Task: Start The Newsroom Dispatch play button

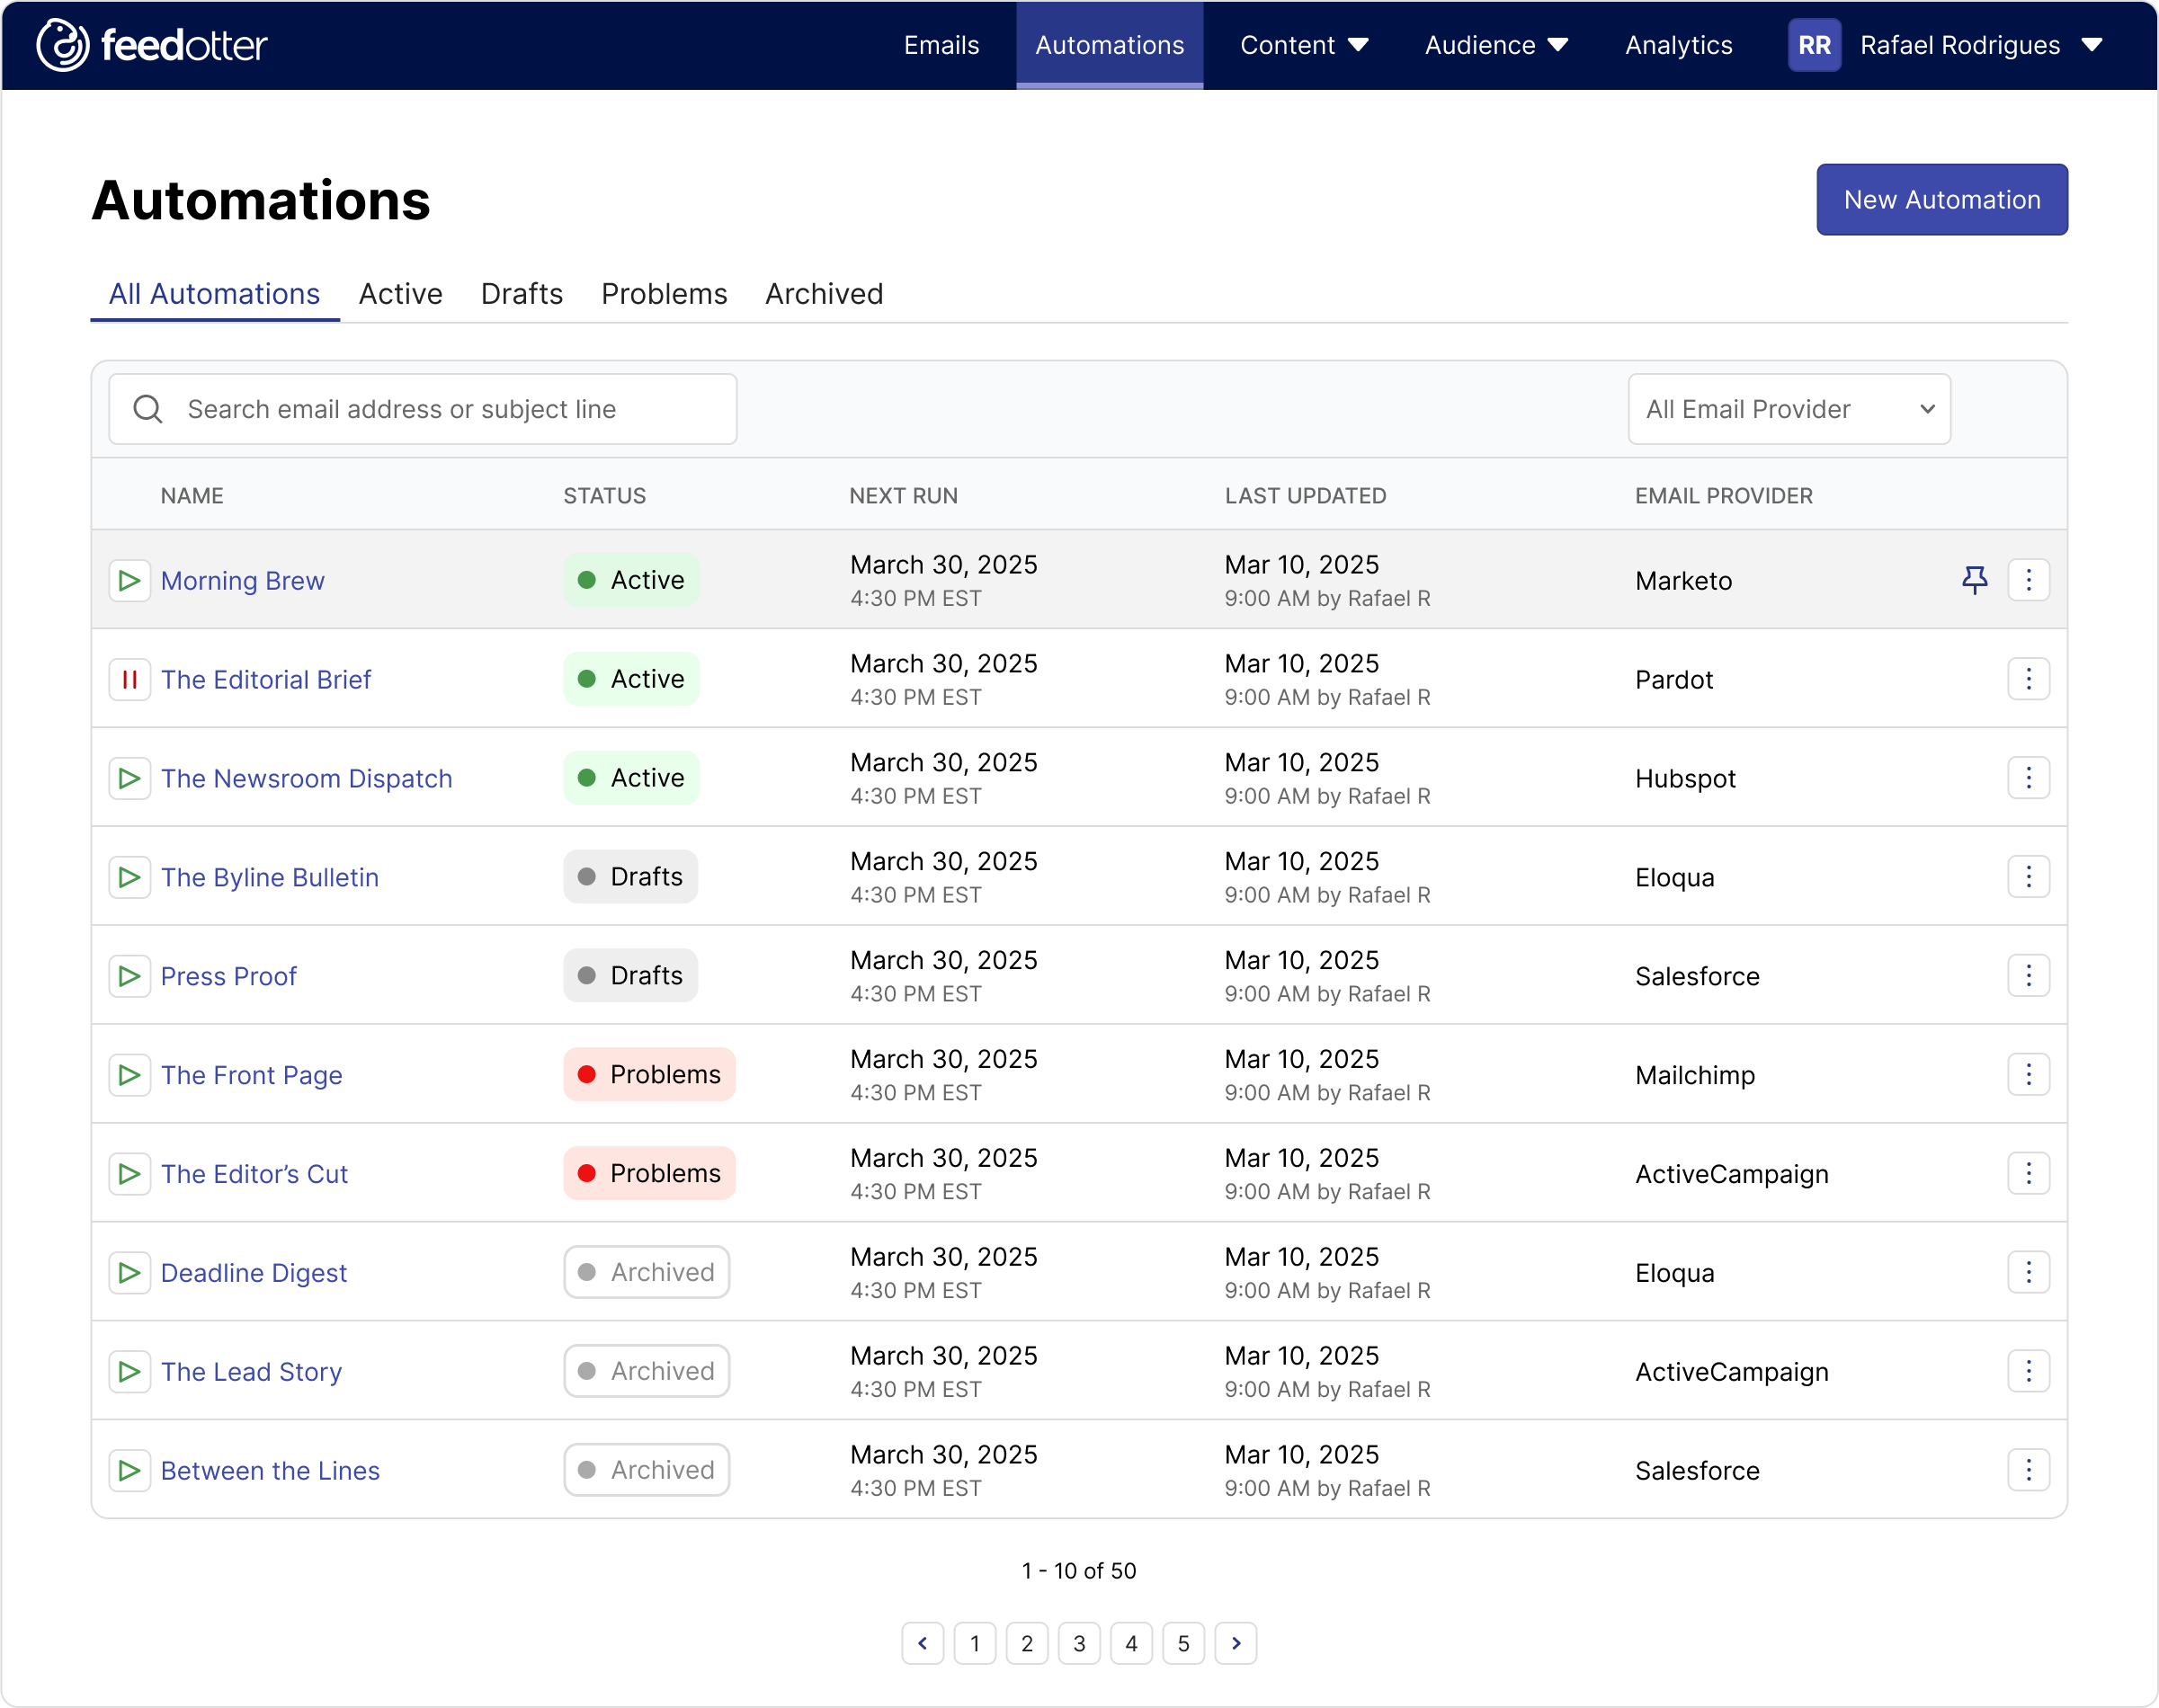Action: [129, 778]
